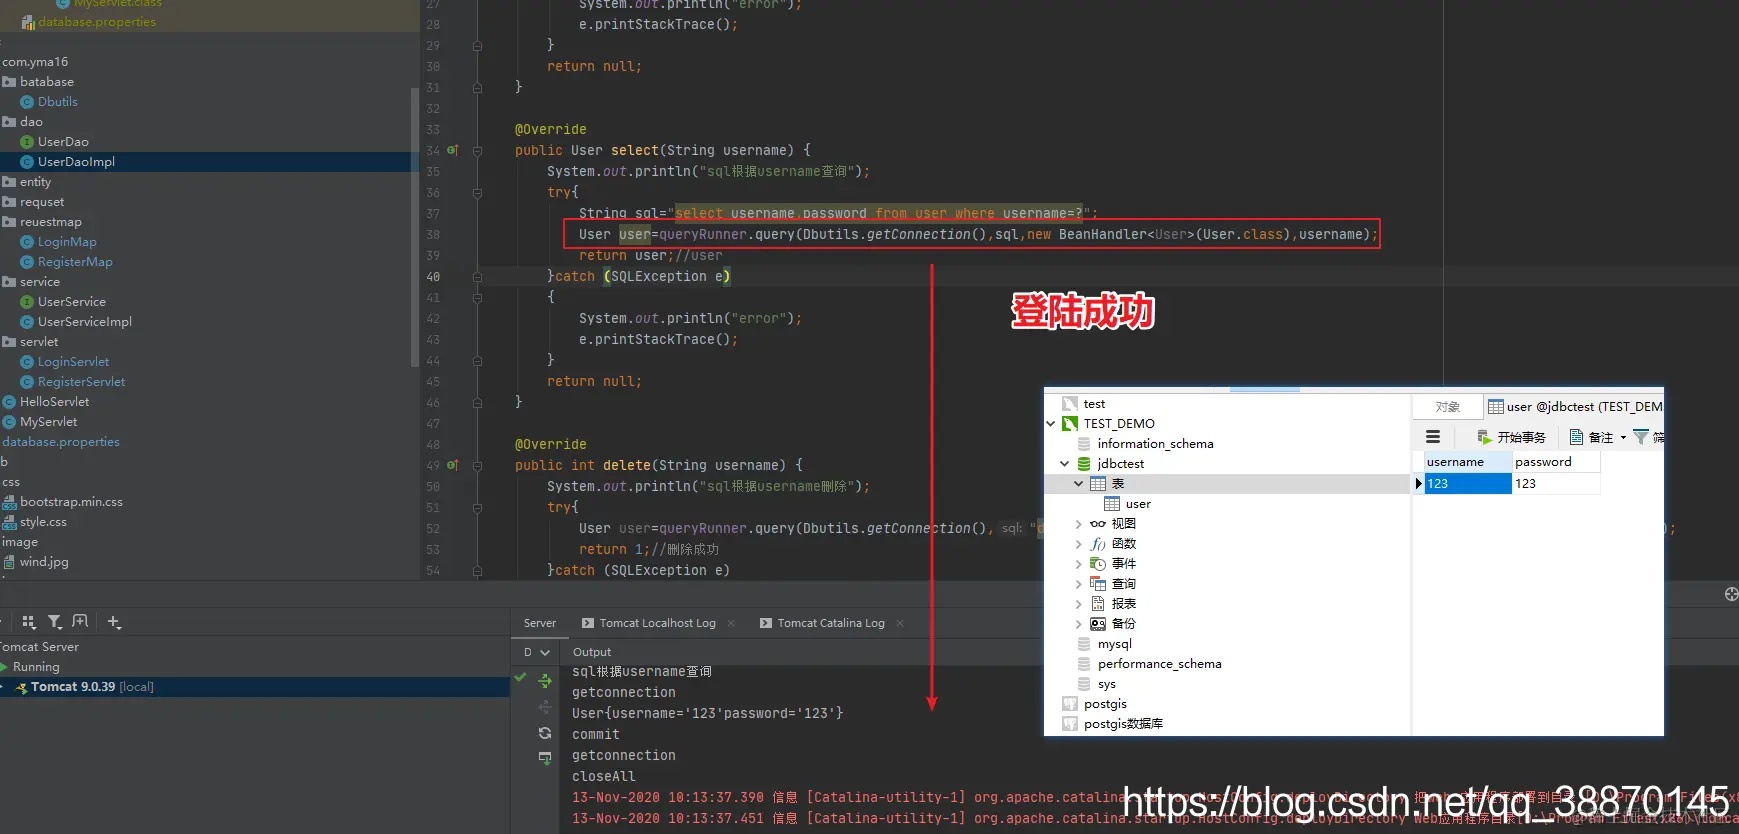This screenshot has height=834, width=1739.
Task: Click the Begin Transaction icon in Navicat
Action: coord(1484,437)
